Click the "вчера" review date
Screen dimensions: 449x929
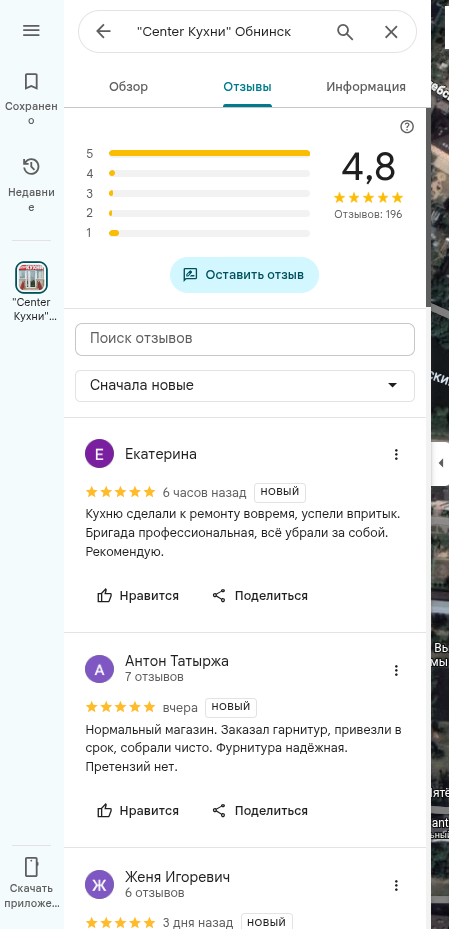180,708
